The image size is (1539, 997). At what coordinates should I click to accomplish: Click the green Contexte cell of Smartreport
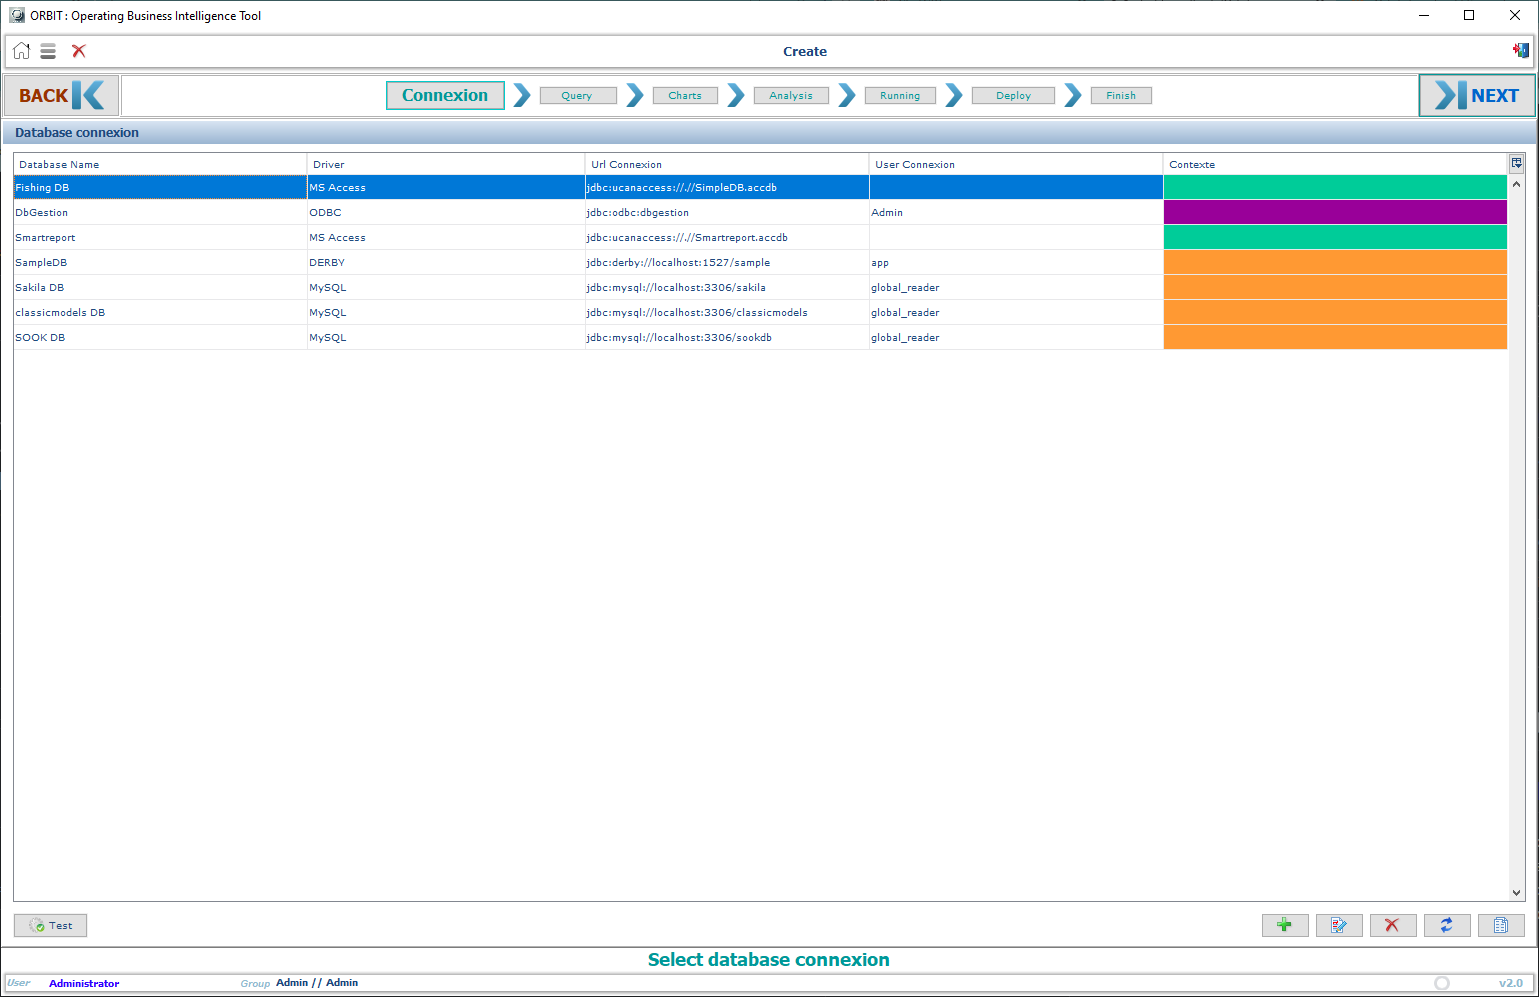[1335, 237]
